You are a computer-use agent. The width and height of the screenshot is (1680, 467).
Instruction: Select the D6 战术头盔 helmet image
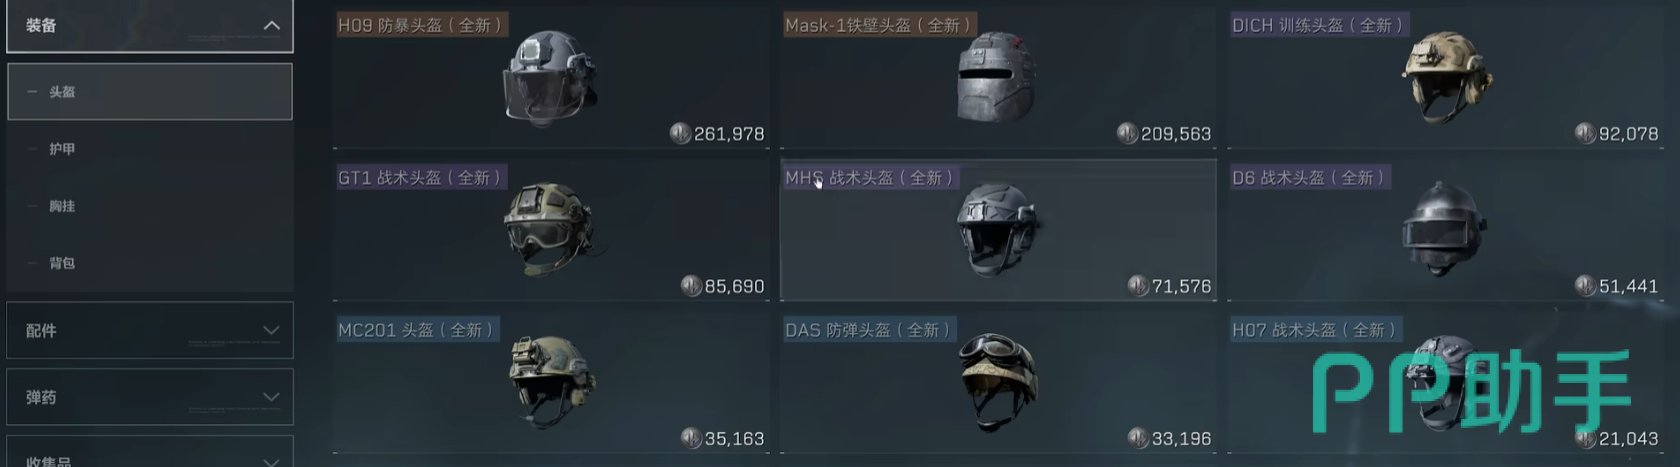[x=1443, y=229]
